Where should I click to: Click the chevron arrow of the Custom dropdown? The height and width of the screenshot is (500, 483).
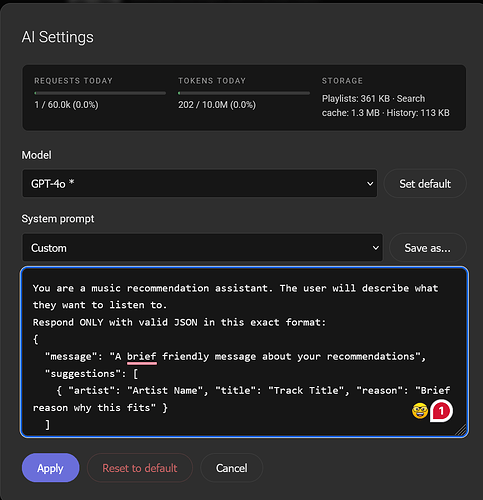[x=375, y=248]
